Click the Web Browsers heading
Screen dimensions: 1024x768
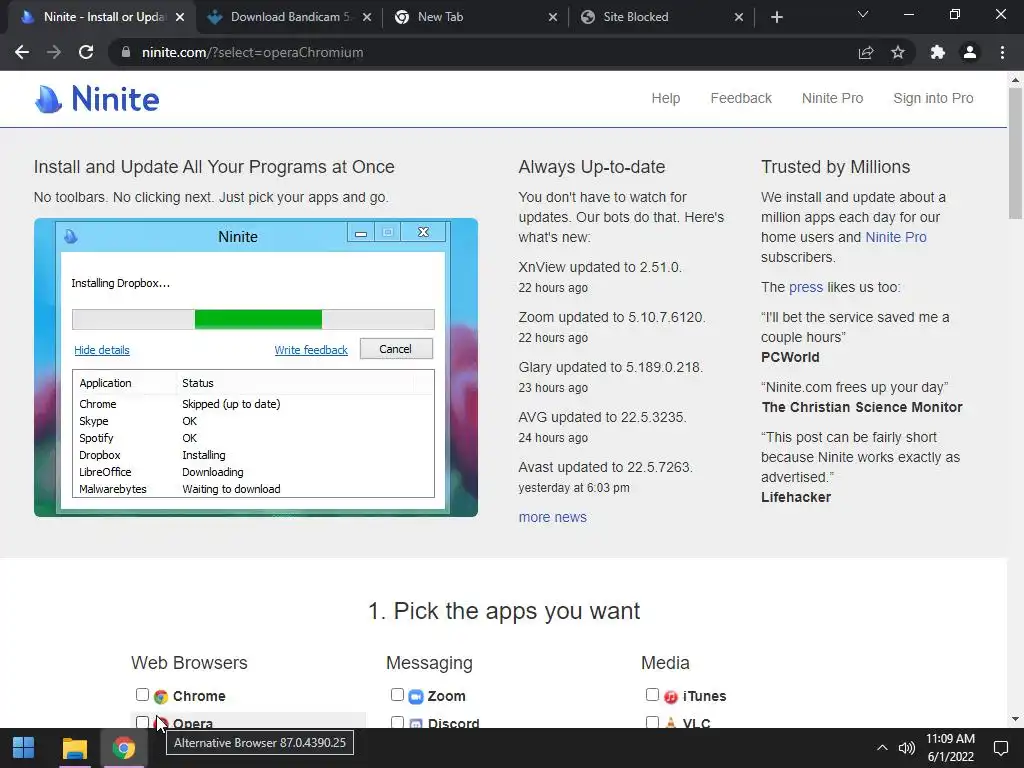(189, 663)
